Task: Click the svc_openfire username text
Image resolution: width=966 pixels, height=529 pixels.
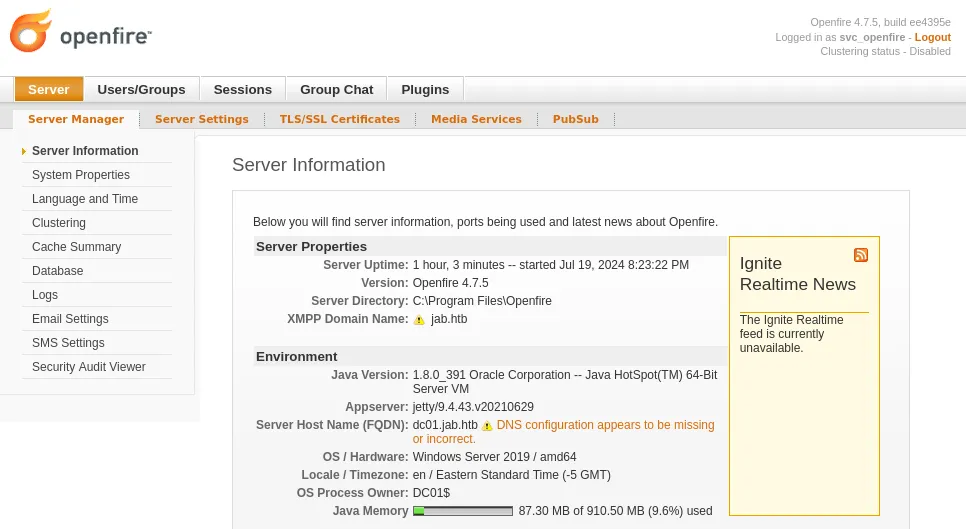Action: [x=872, y=37]
